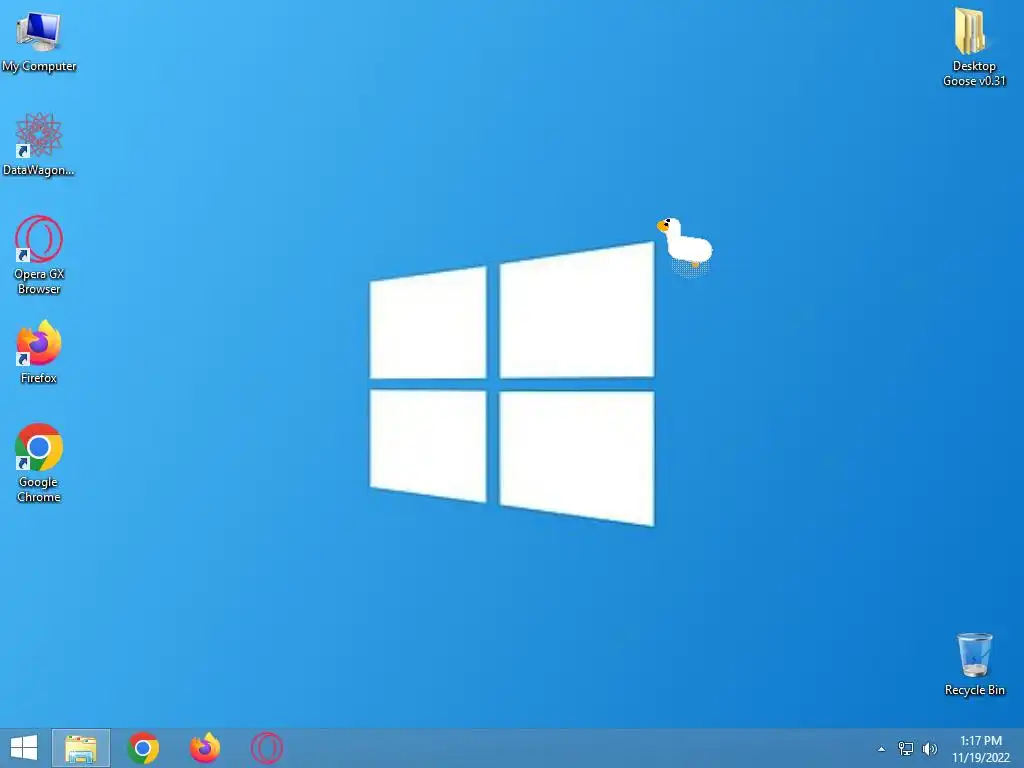
Task: Click the "Recycle Bin" label text
Action: [974, 690]
